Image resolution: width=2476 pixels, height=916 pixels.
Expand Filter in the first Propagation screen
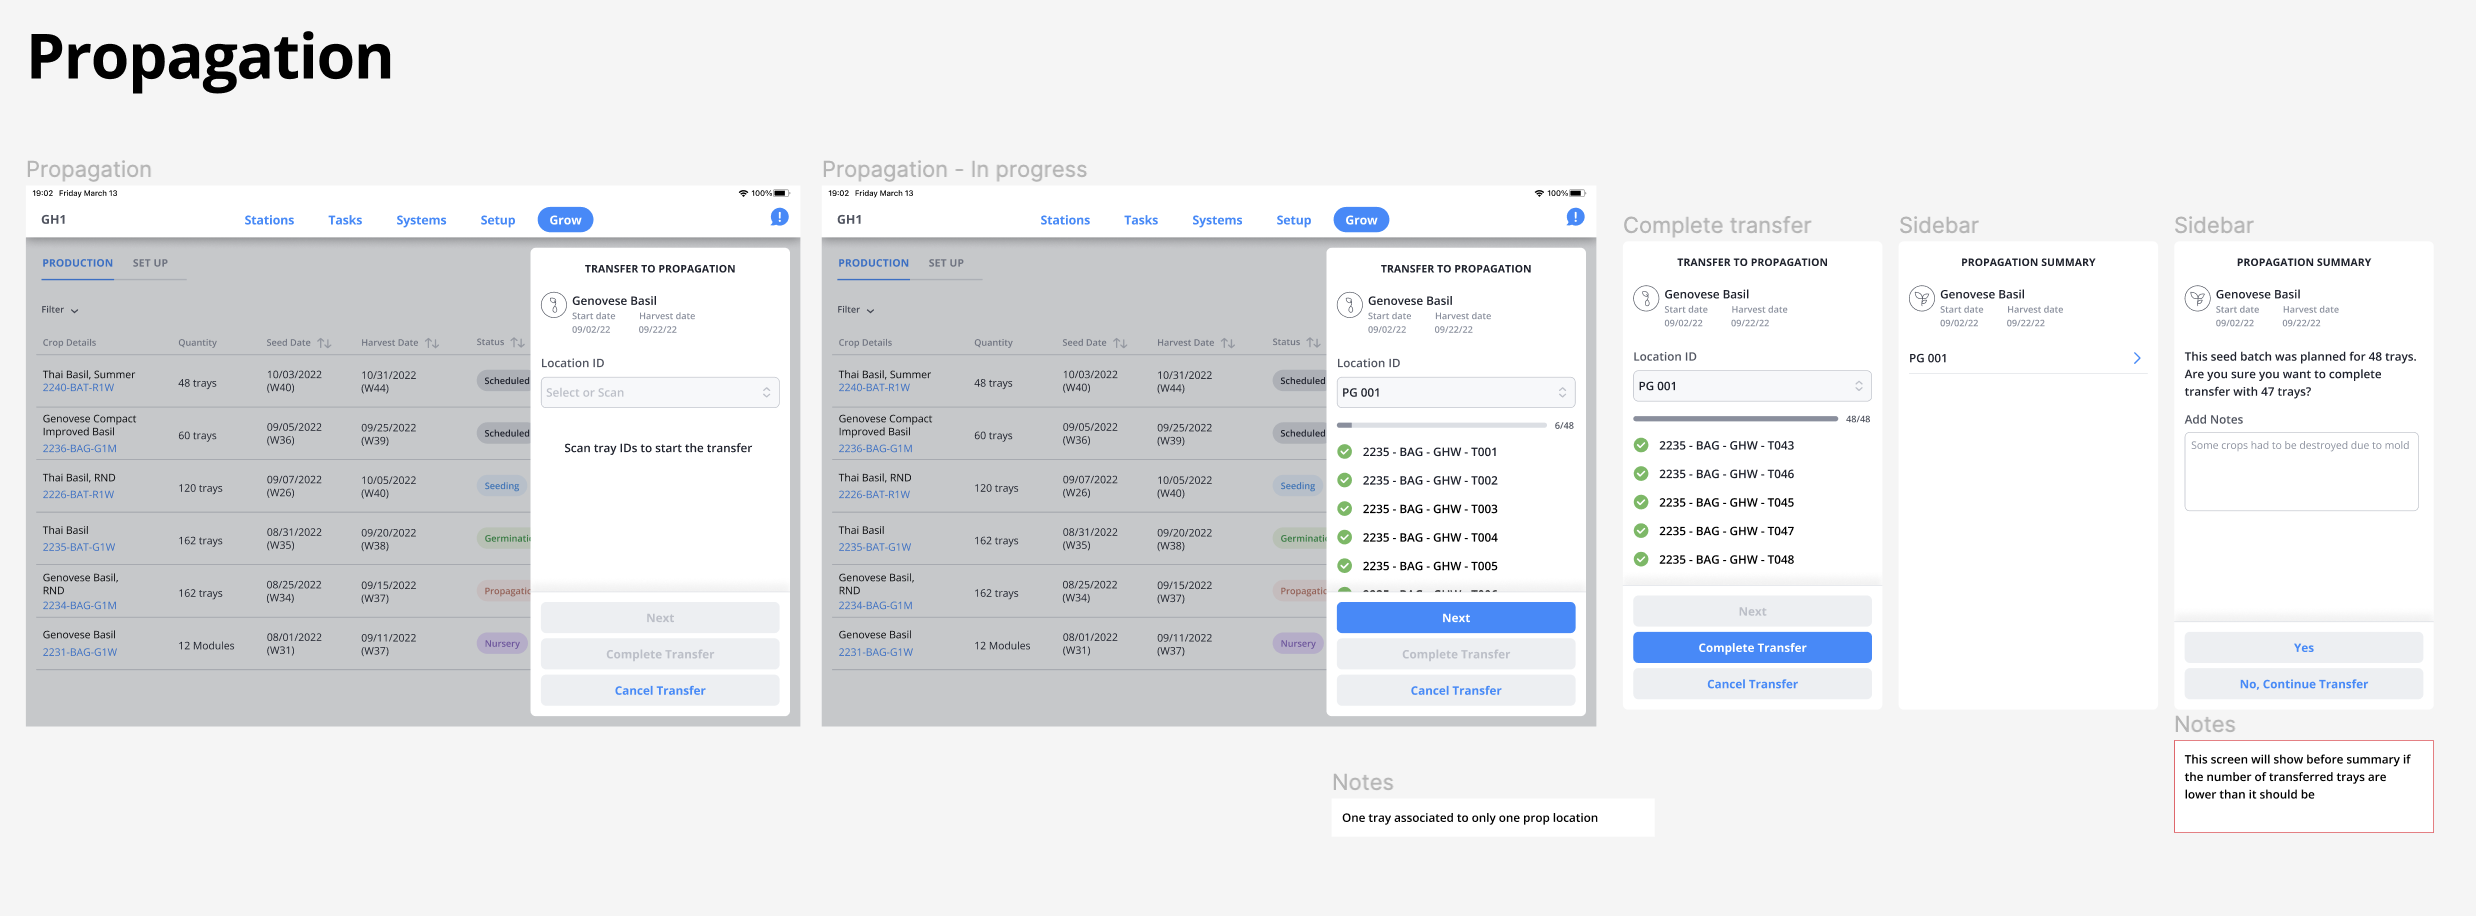click(60, 310)
